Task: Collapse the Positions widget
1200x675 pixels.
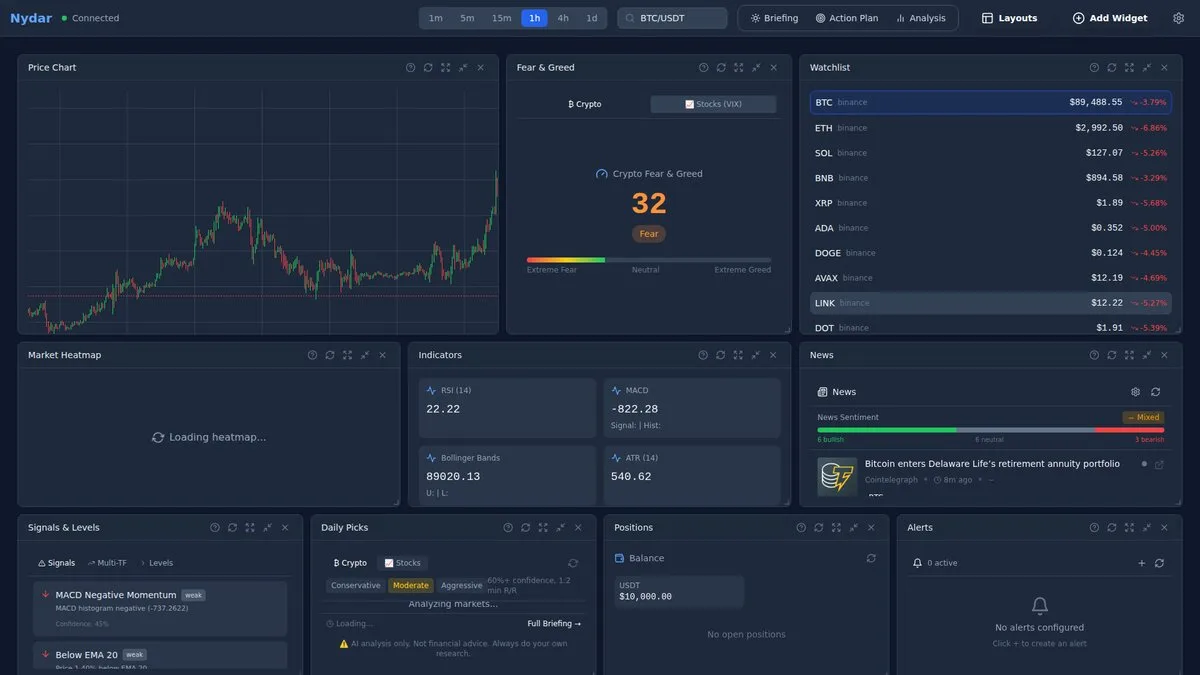Action: [x=854, y=528]
